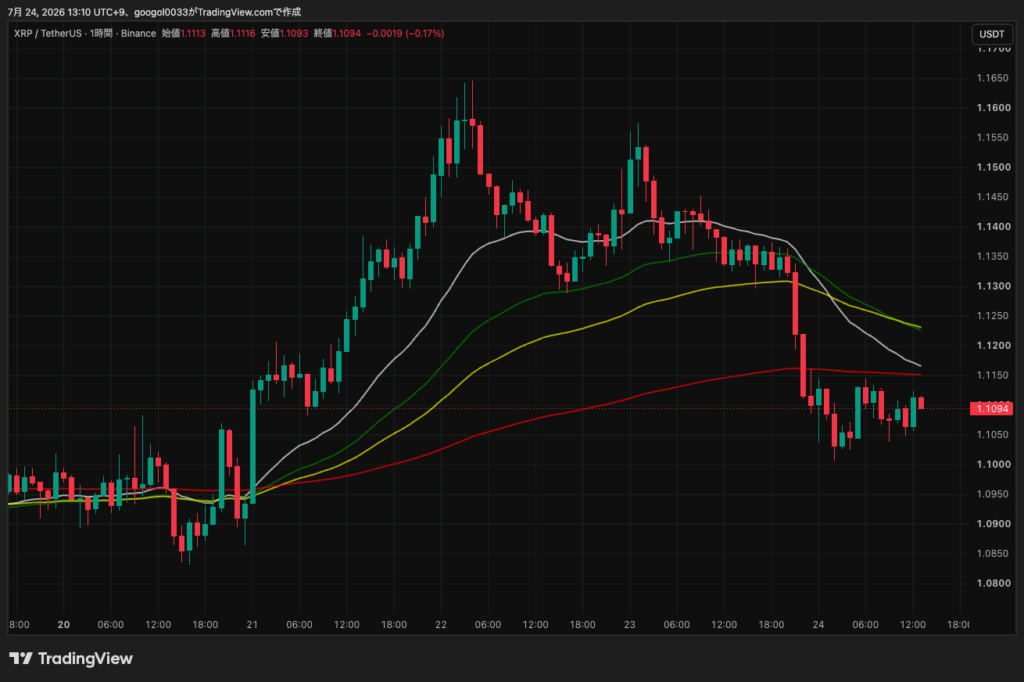Click the 21 date marker on time axis
The image size is (1024, 682).
(252, 625)
